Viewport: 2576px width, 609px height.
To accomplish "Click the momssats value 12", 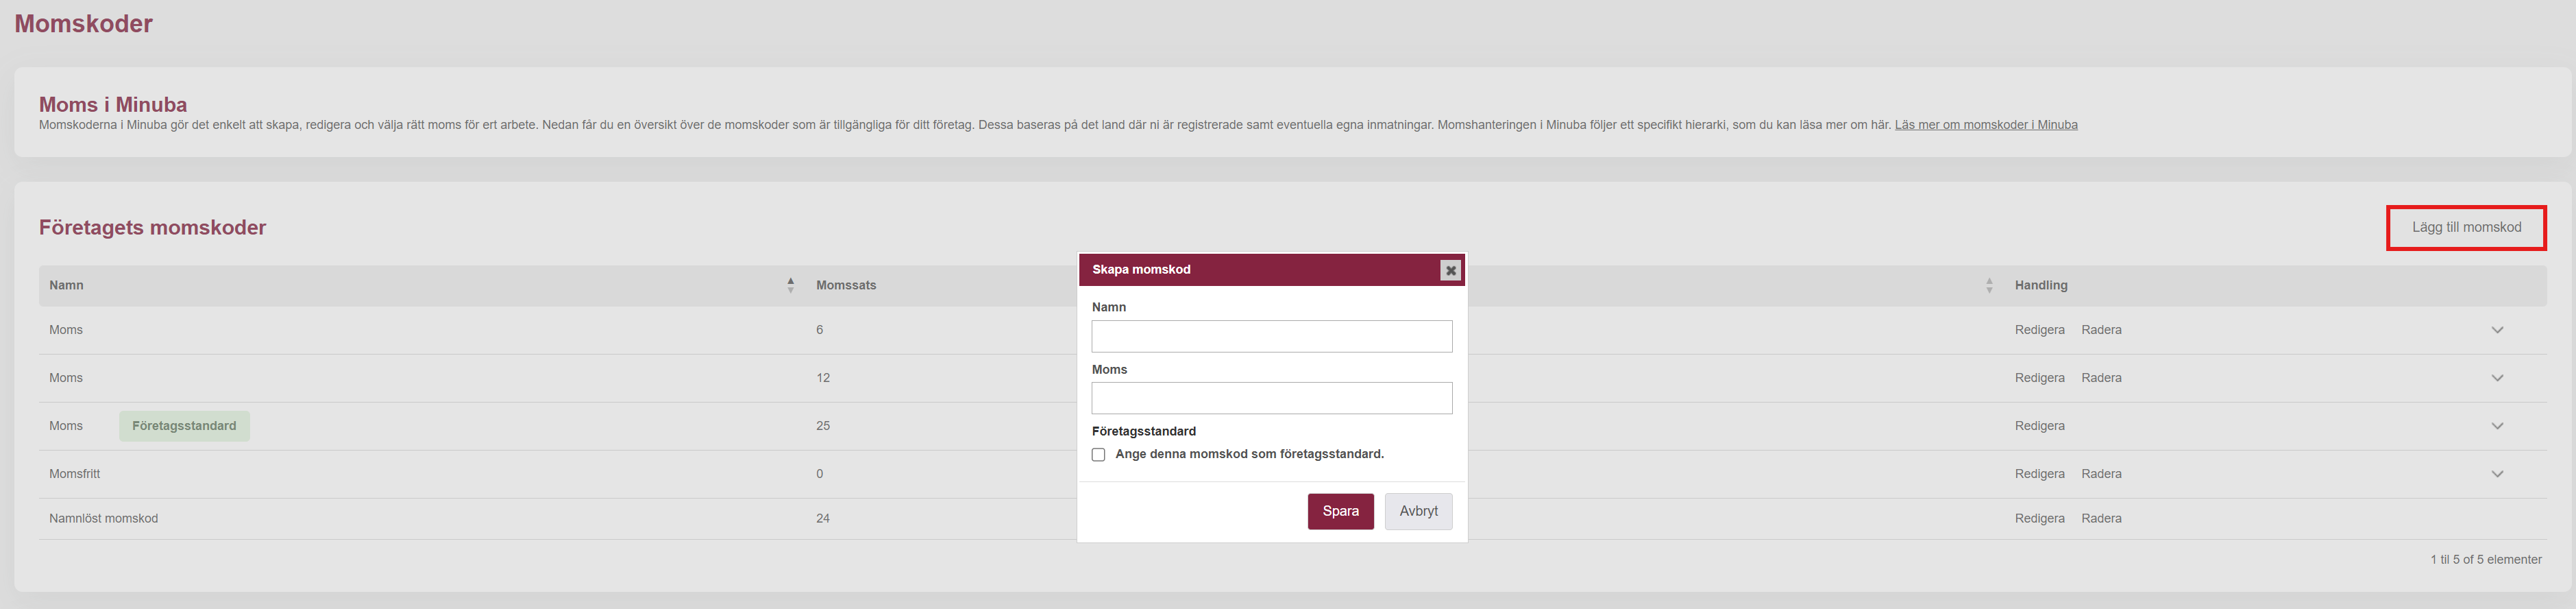I will coord(823,378).
